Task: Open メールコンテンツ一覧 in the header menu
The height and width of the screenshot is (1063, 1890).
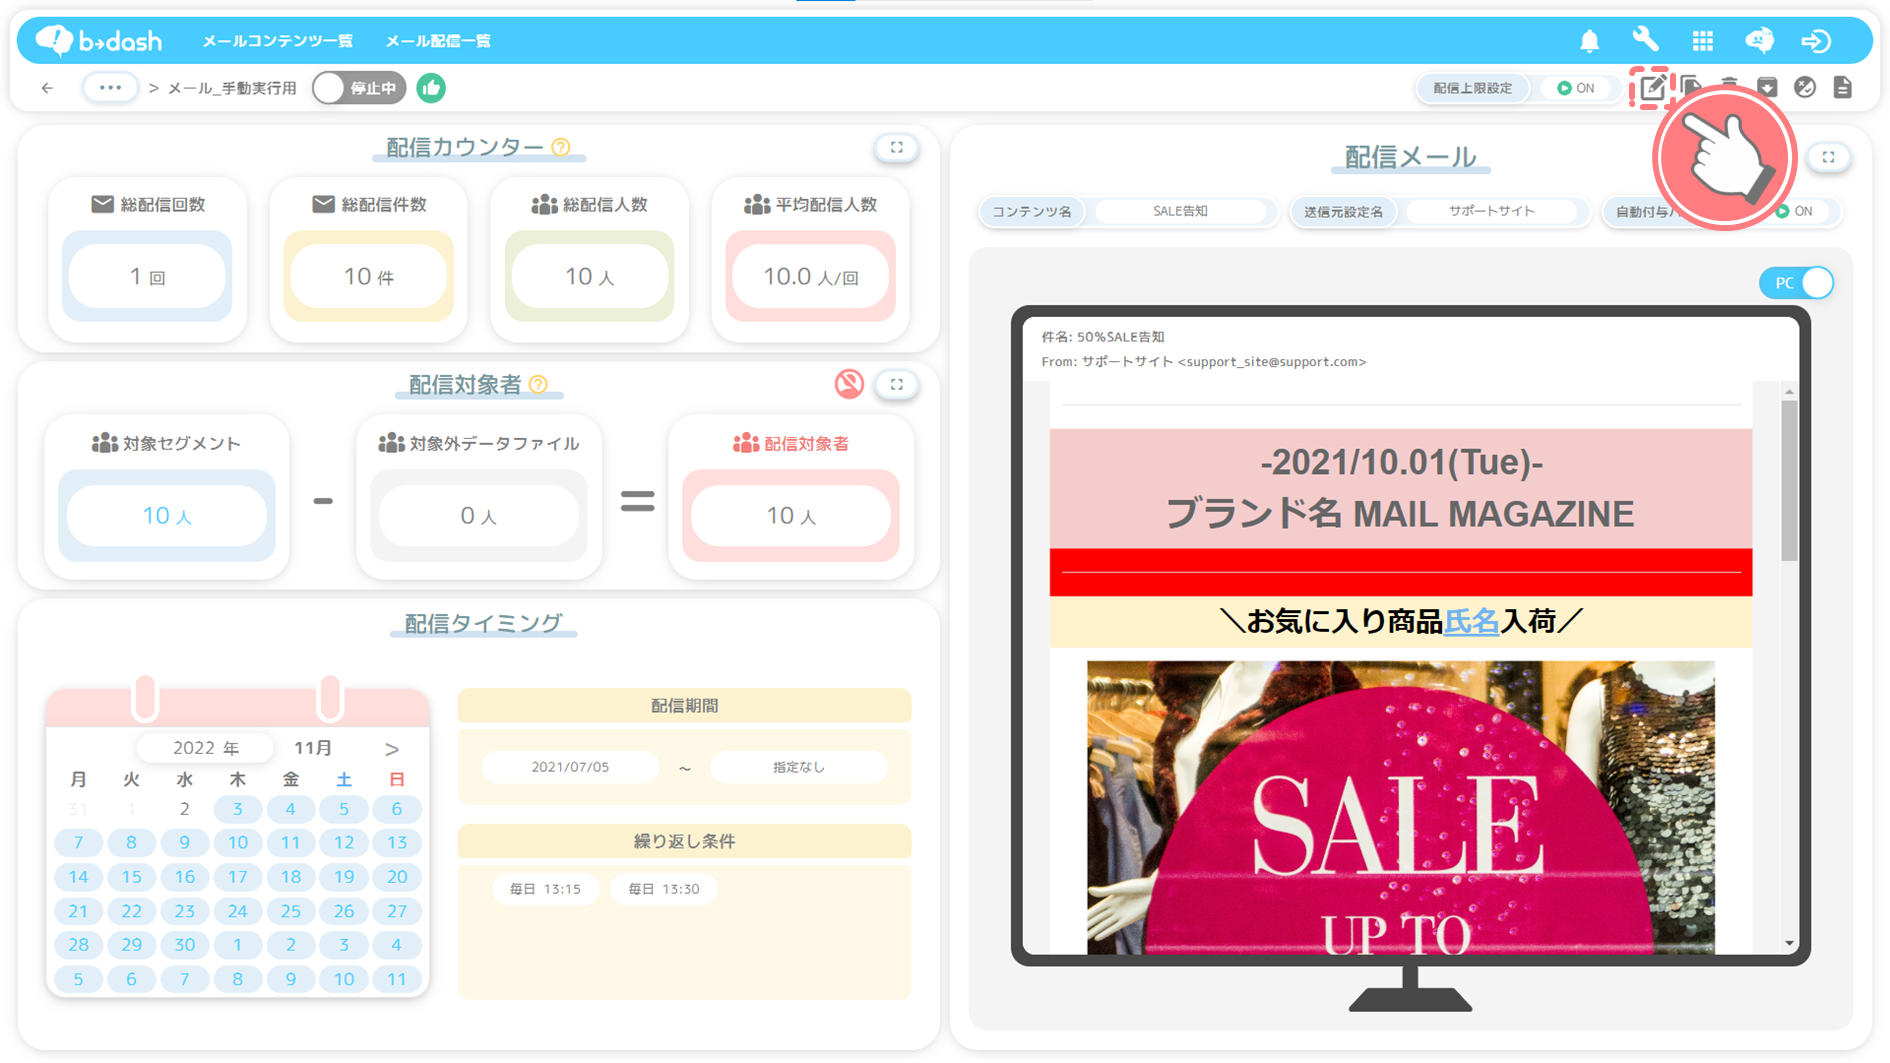Action: tap(278, 41)
